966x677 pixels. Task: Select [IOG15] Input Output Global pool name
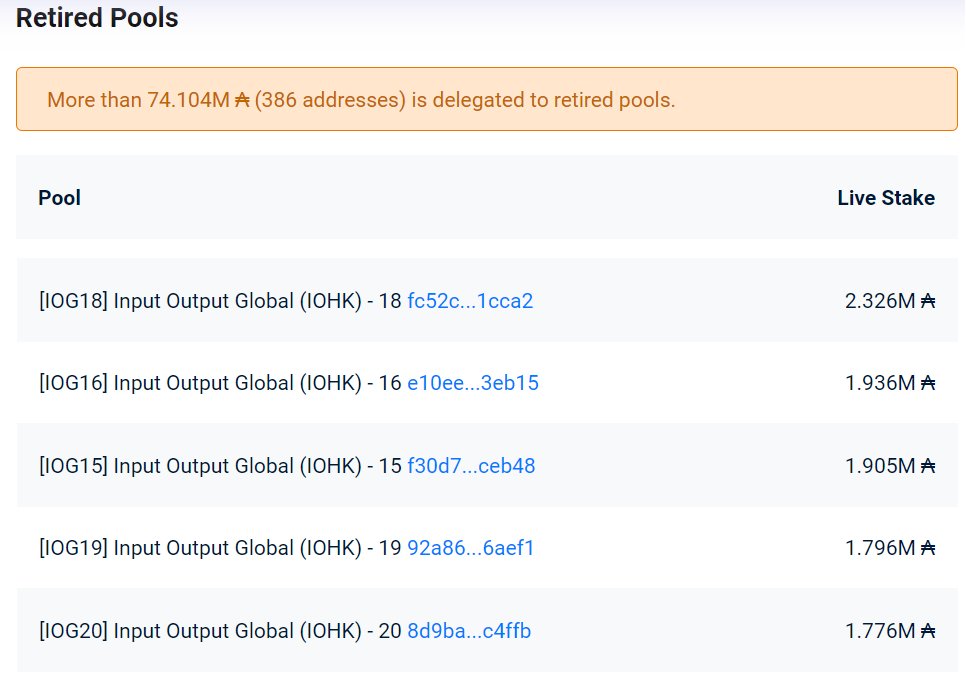tap(220, 465)
